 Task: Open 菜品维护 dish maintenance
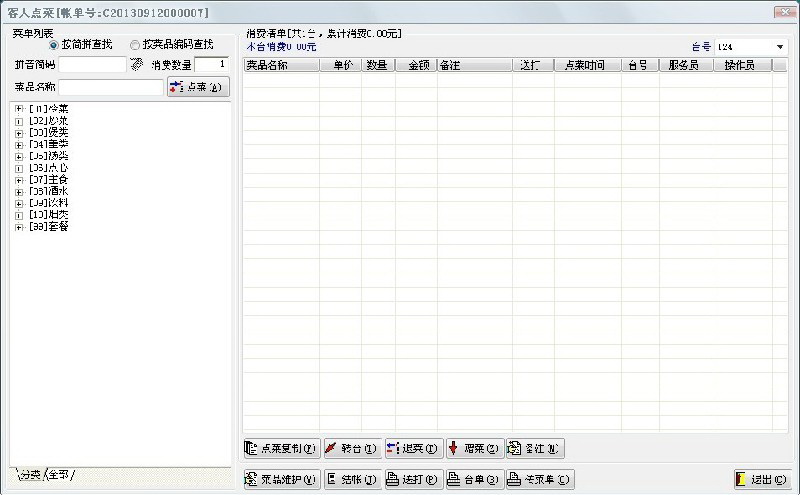282,479
